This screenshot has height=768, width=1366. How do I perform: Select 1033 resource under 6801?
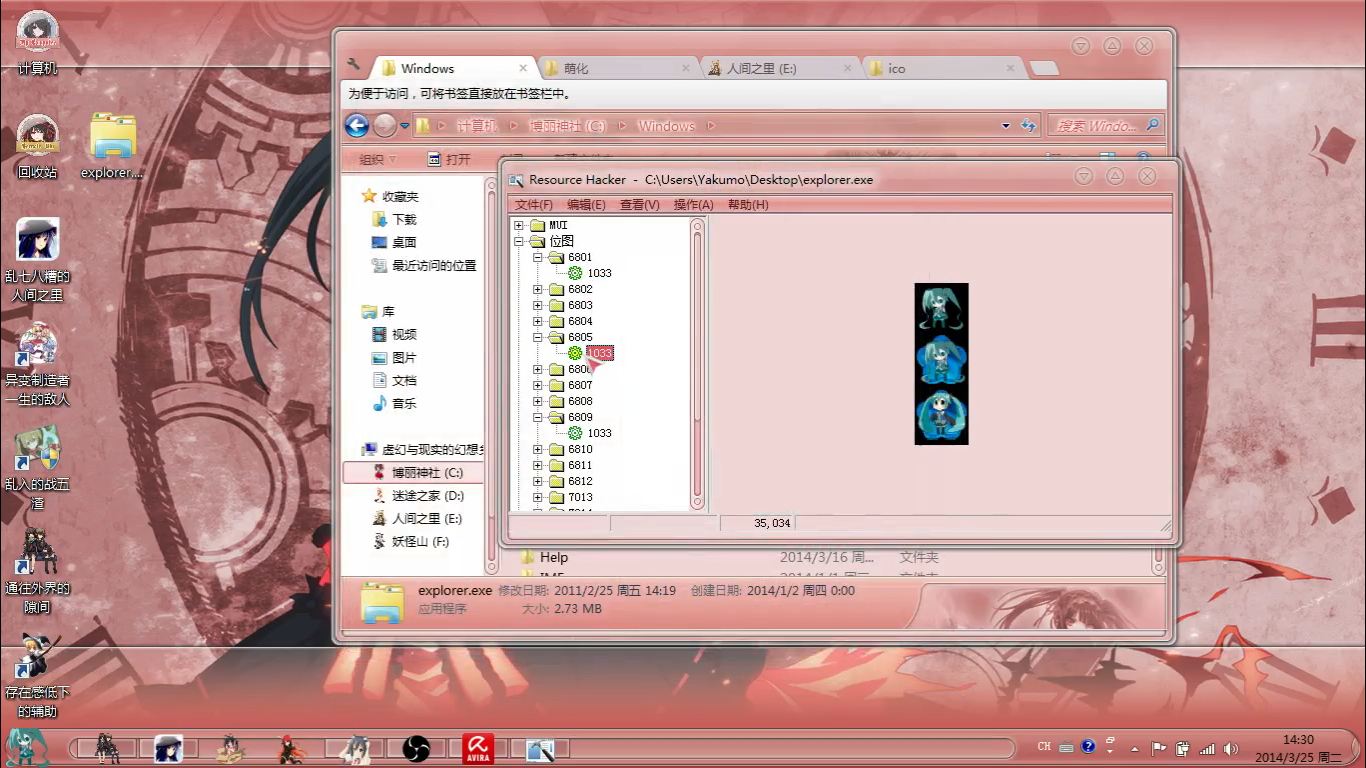600,273
